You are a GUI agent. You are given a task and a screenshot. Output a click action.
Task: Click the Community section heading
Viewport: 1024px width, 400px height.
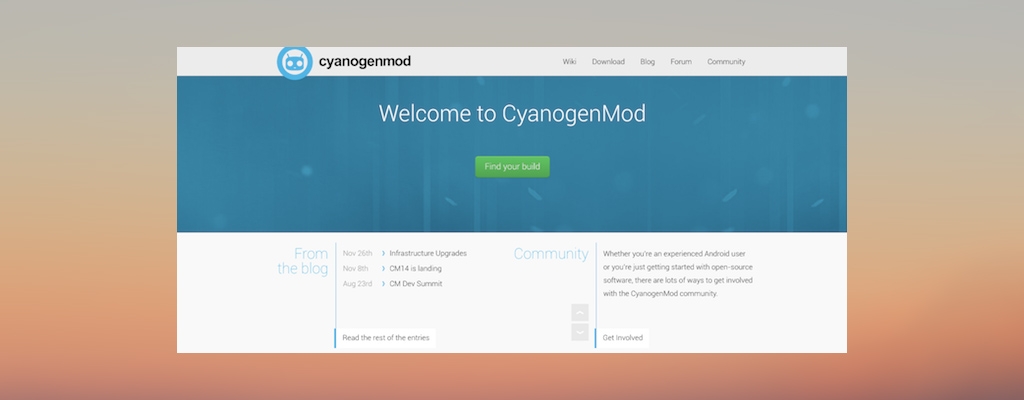pos(551,254)
